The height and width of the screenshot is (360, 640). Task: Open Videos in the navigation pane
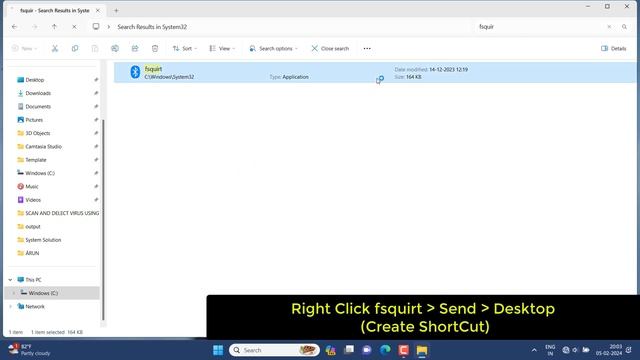tap(33, 200)
